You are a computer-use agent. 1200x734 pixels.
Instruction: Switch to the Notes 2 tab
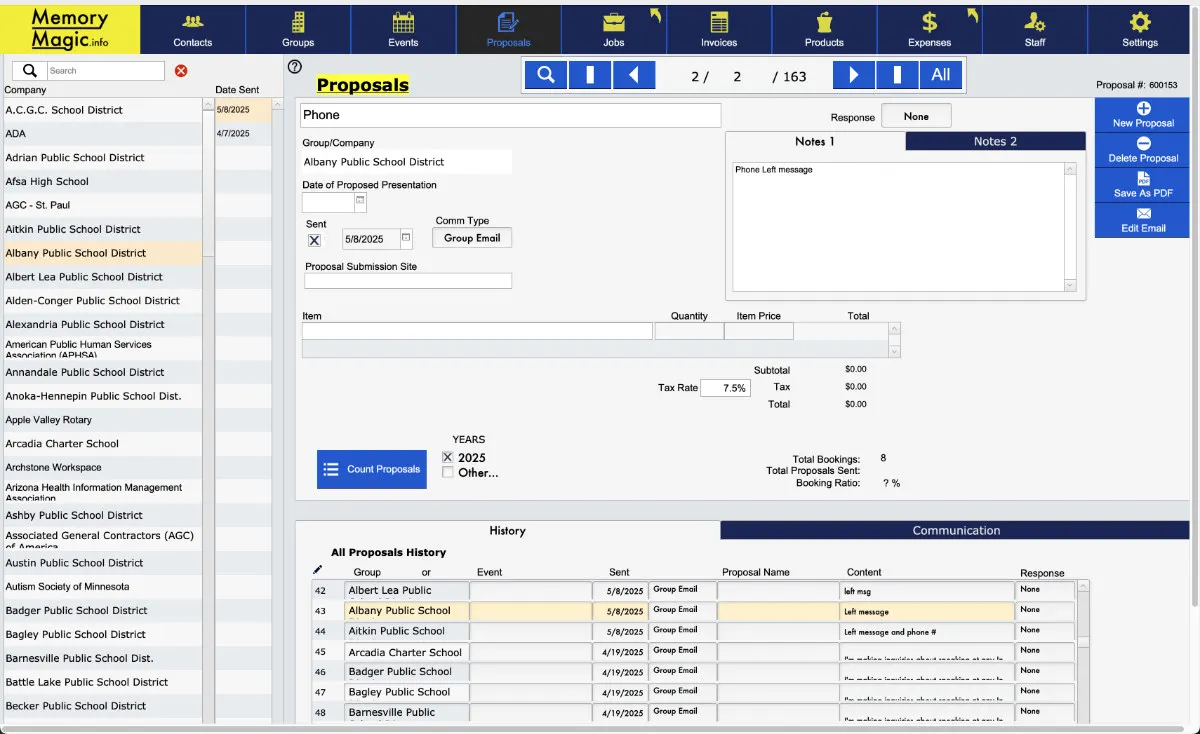[995, 141]
